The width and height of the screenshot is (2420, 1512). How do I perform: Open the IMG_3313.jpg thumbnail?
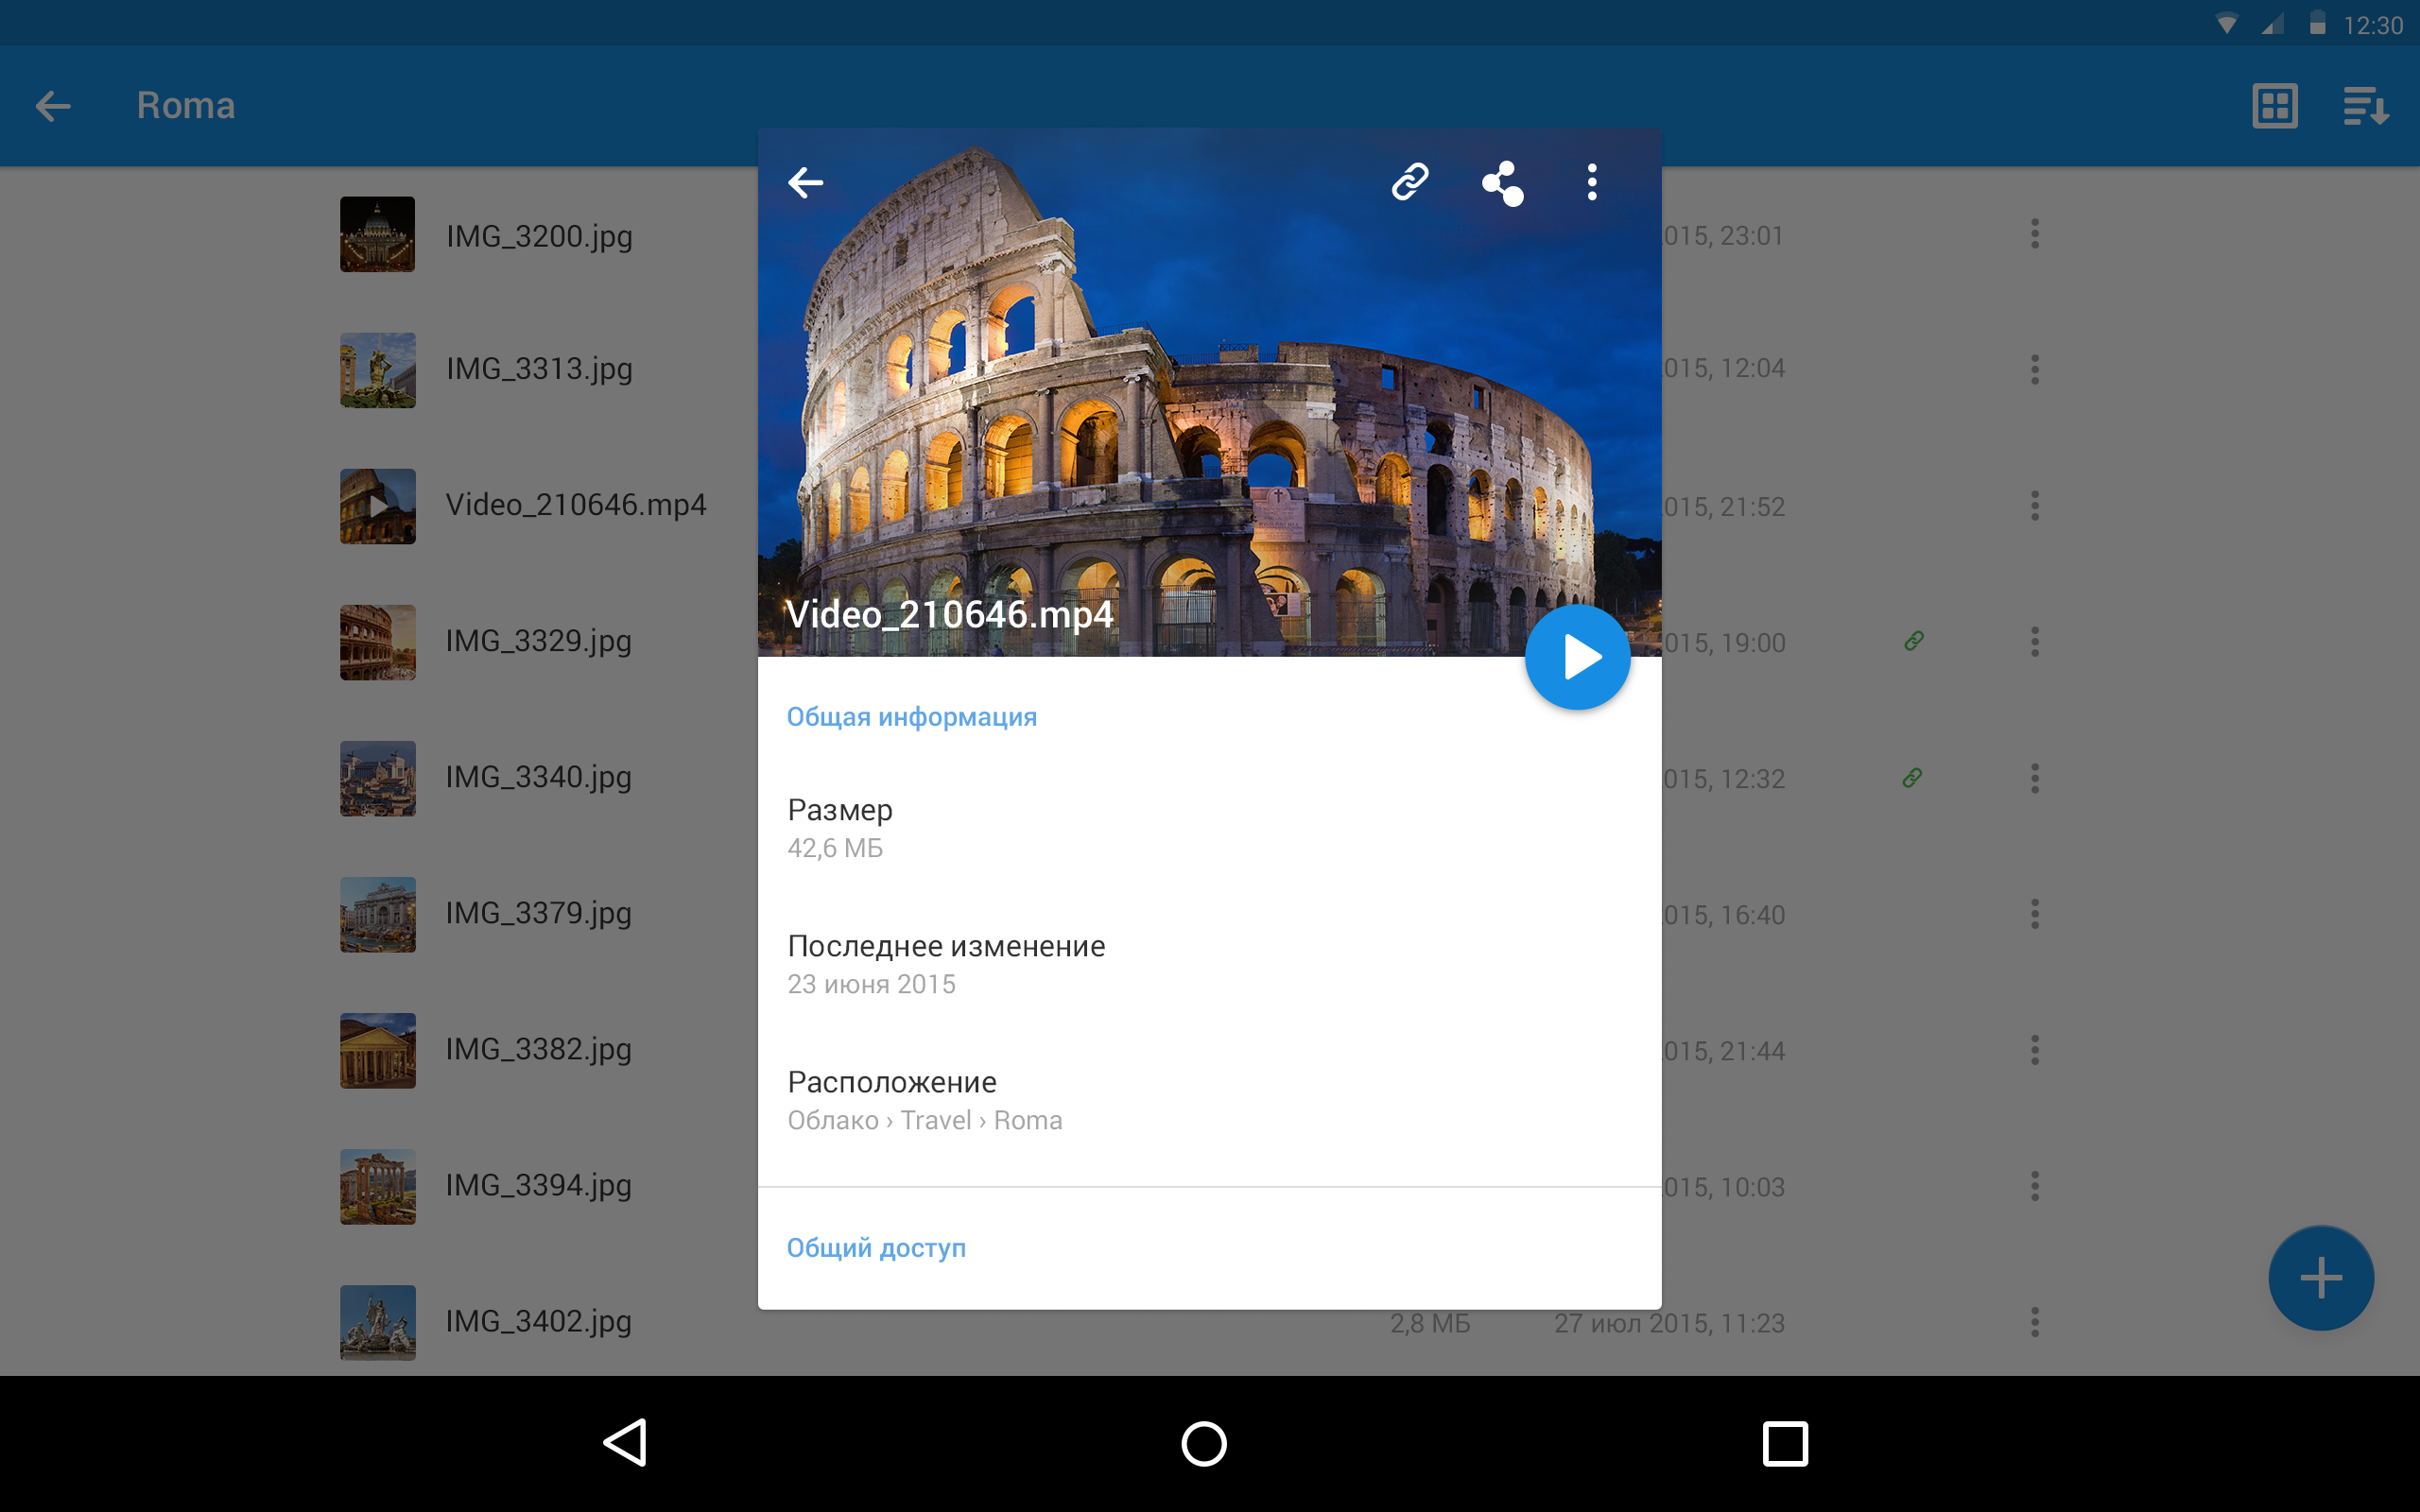[377, 370]
